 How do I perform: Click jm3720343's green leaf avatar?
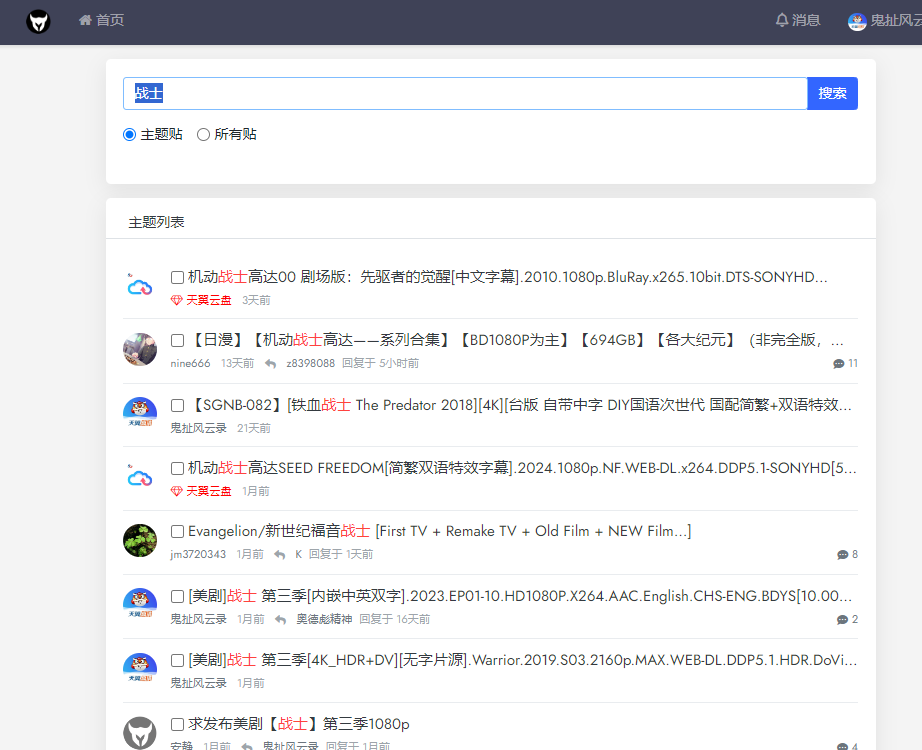(x=139, y=541)
